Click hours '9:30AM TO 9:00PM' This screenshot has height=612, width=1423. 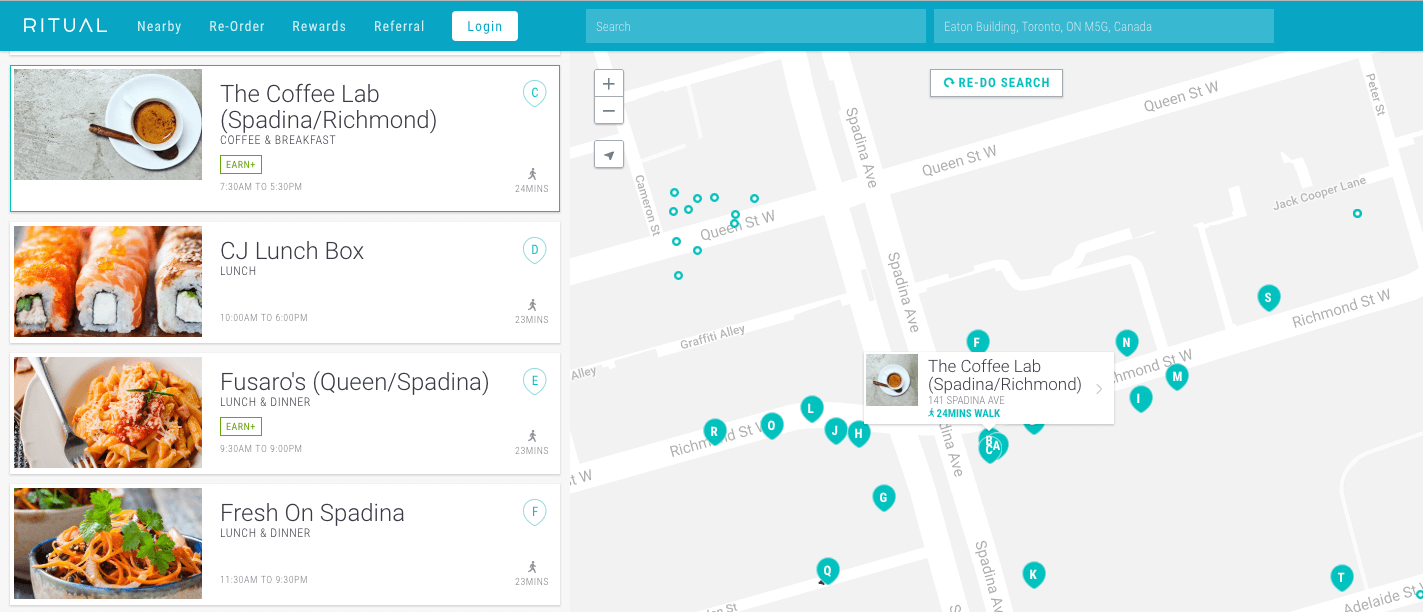coord(261,449)
